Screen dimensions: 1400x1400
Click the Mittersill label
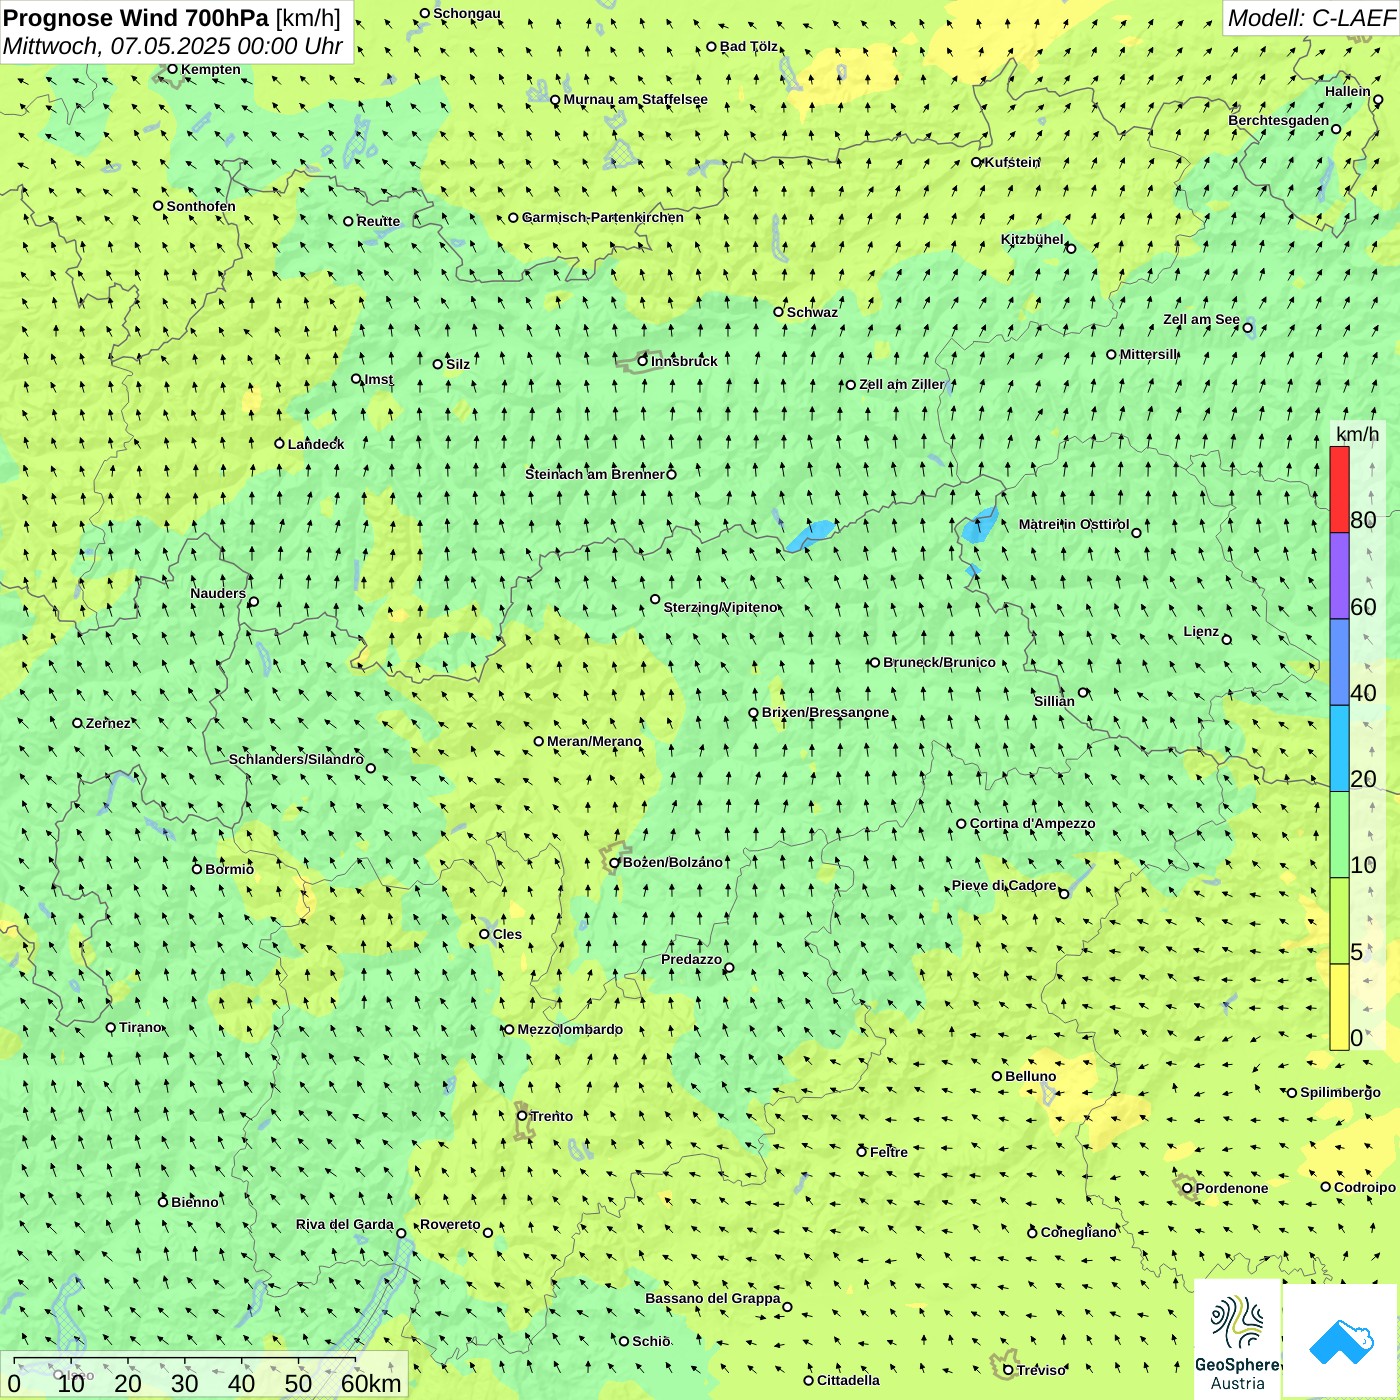pos(1149,355)
